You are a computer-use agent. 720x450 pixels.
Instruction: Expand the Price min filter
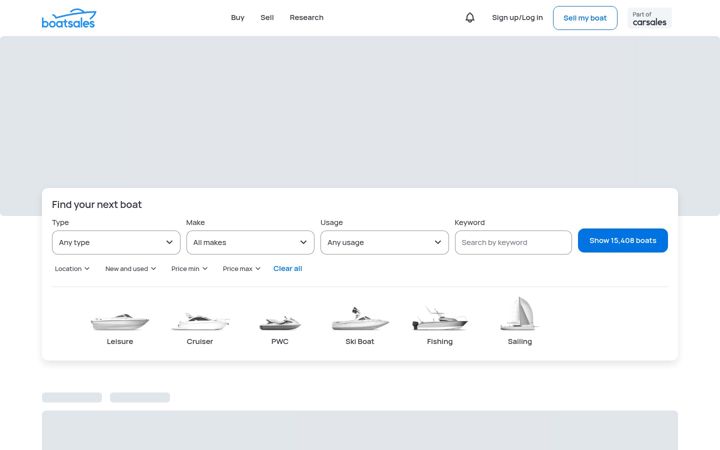[x=189, y=269]
